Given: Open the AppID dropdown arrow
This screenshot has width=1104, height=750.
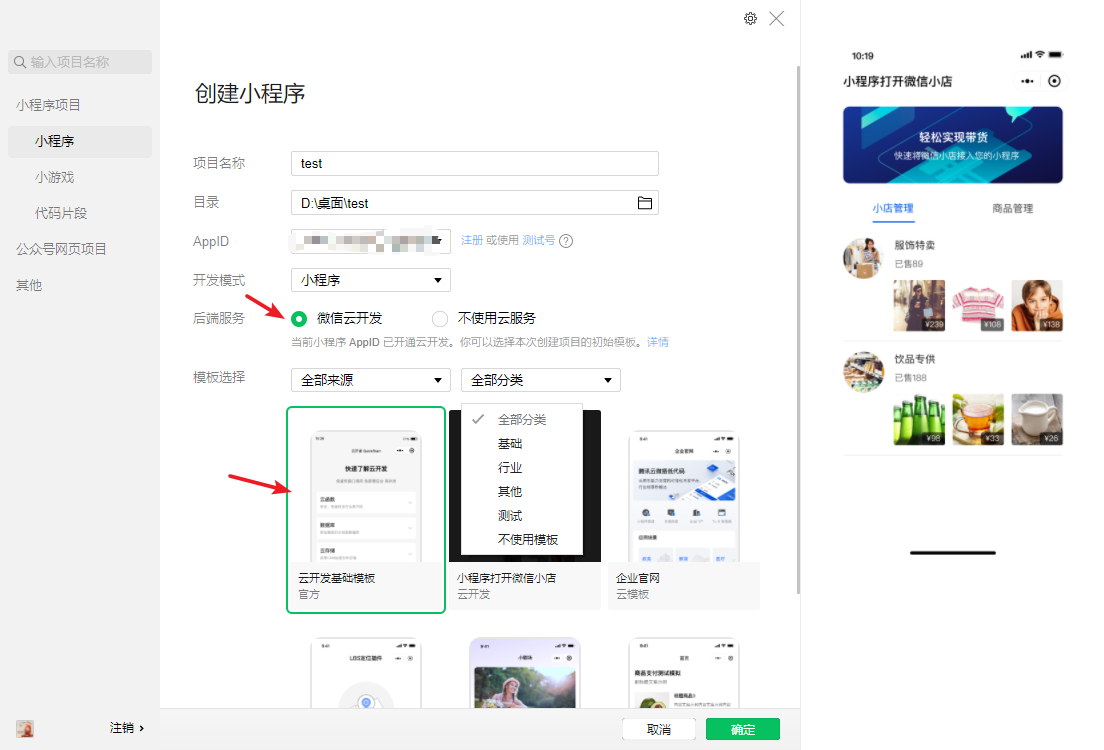Looking at the screenshot, I should [437, 241].
